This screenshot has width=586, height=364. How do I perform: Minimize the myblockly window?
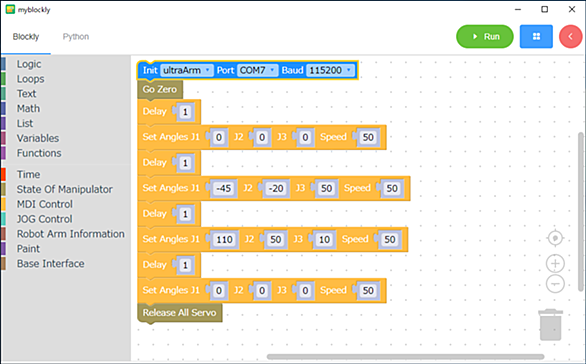518,9
